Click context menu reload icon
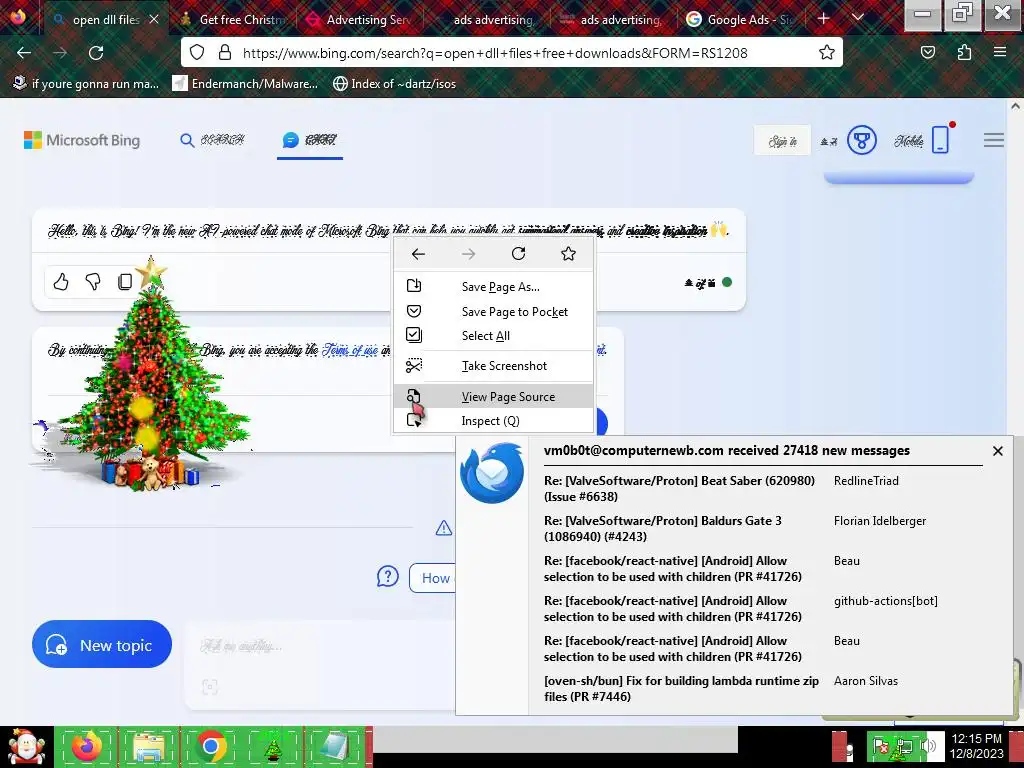 [x=519, y=253]
